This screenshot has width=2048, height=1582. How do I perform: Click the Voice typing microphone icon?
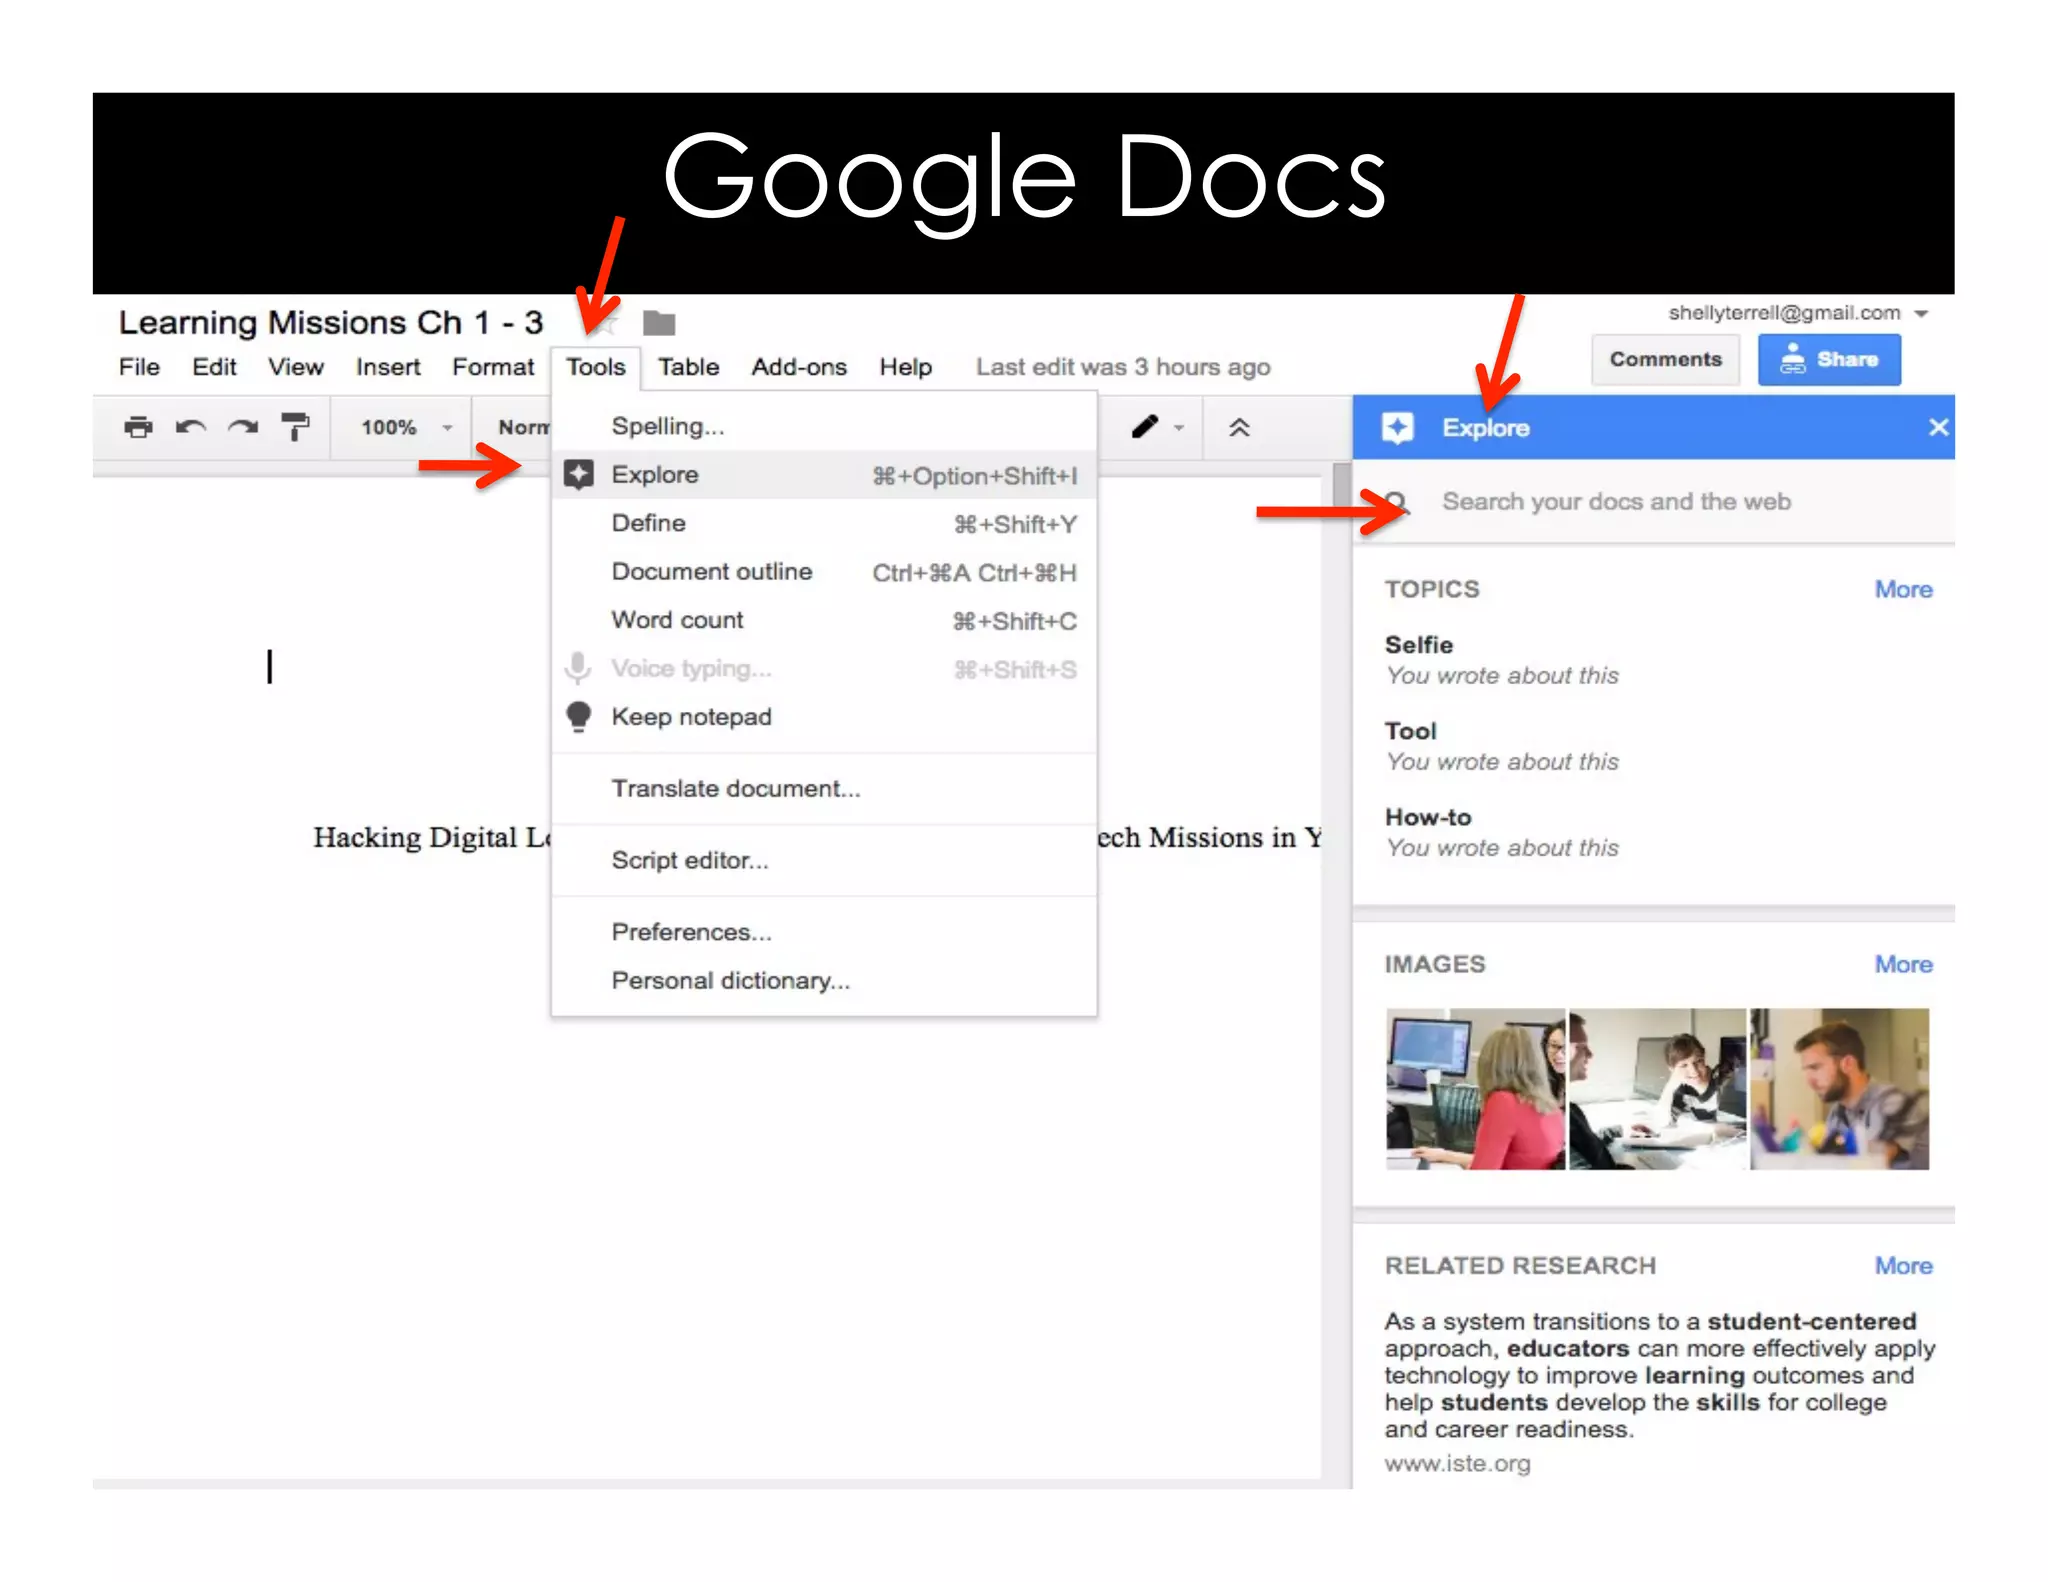[x=578, y=668]
